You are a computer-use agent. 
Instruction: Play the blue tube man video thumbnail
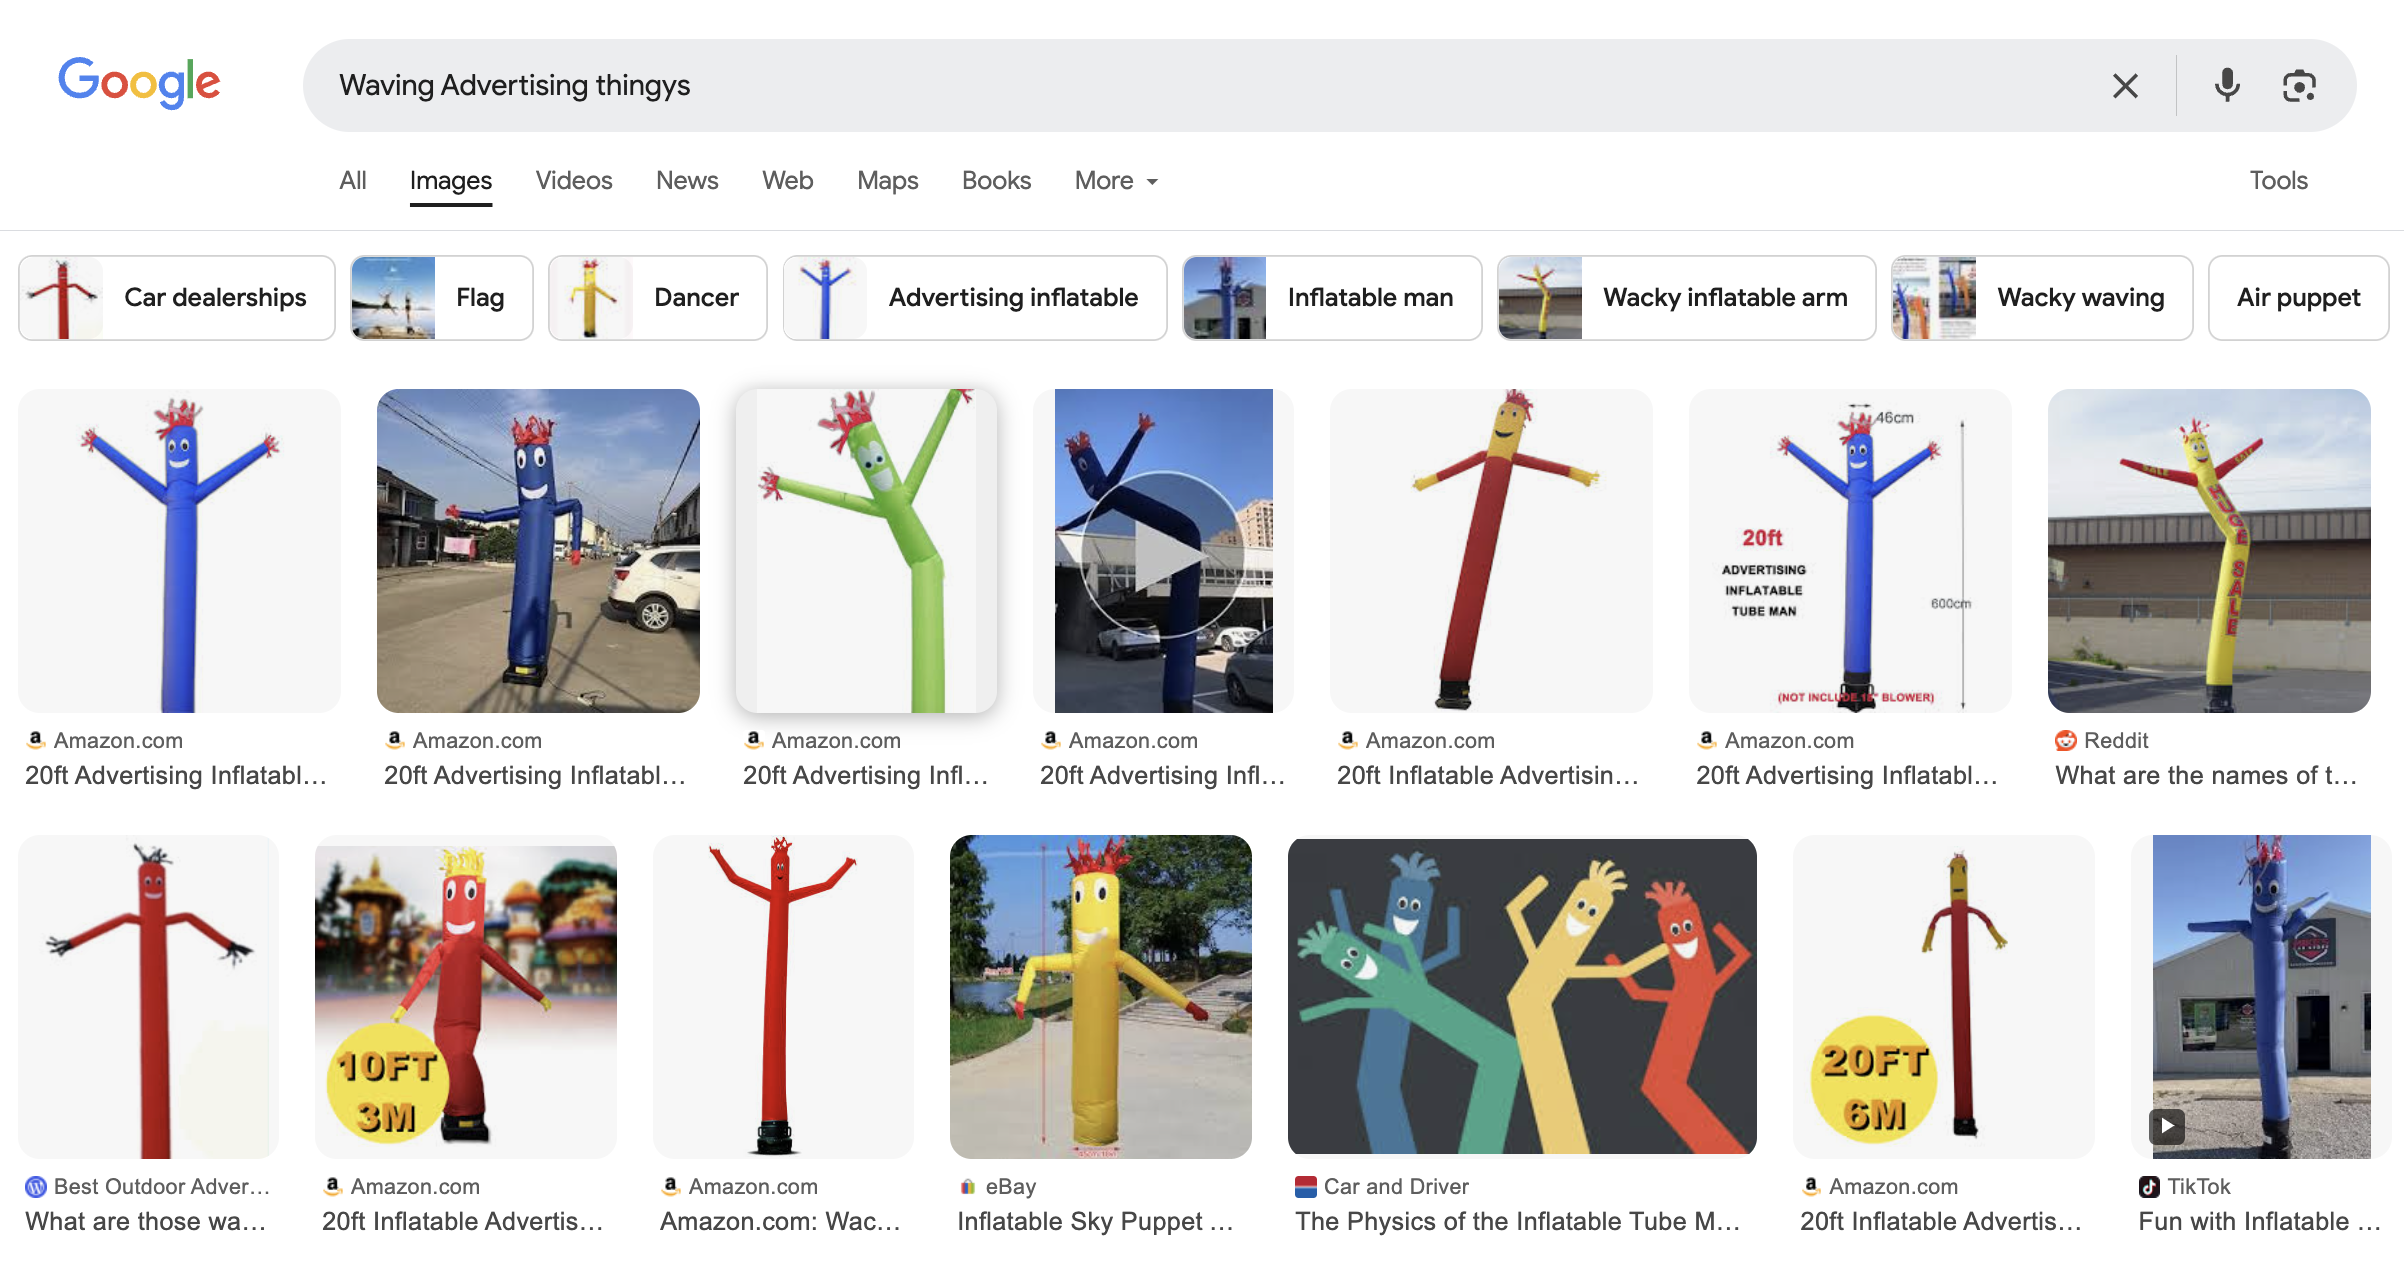coord(1163,552)
